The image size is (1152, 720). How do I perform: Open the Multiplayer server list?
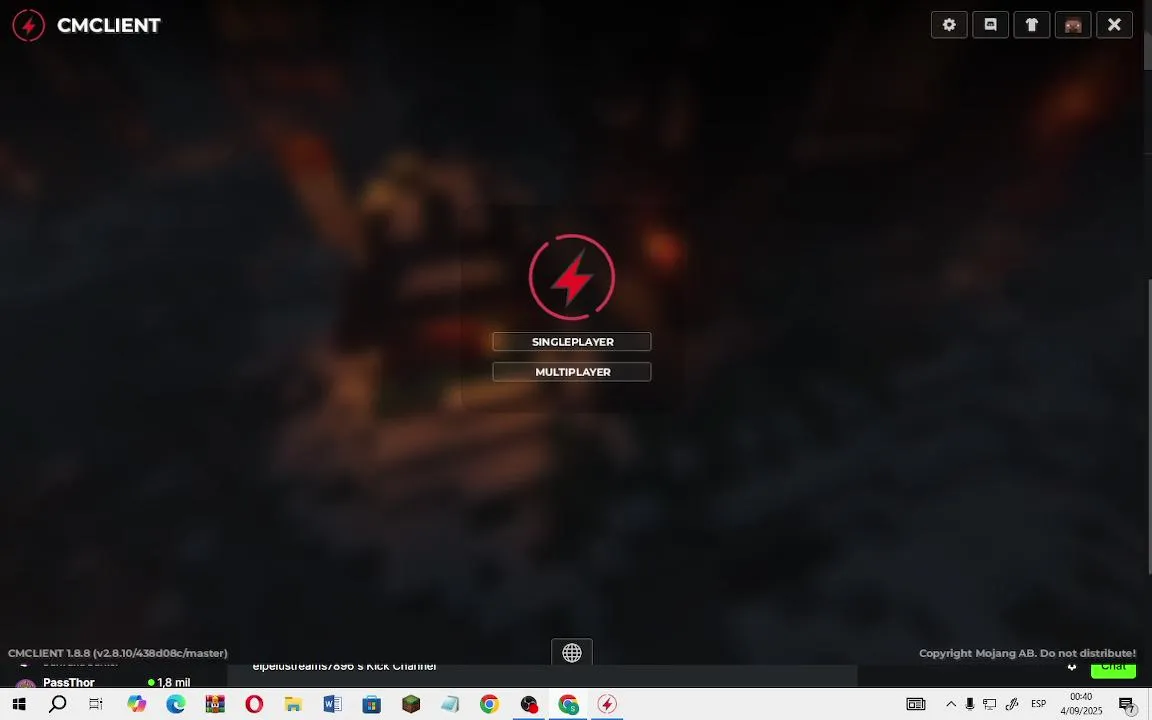(x=572, y=372)
